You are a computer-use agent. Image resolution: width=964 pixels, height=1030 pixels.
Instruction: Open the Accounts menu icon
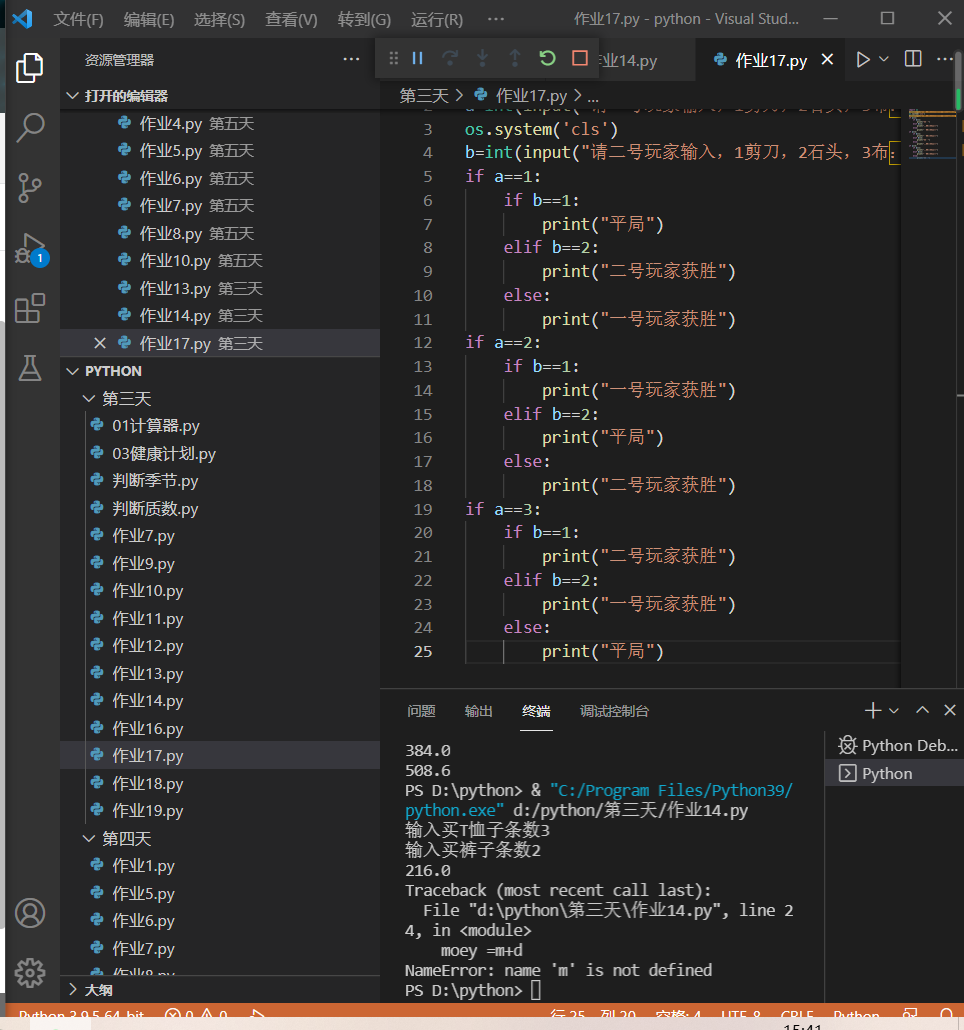click(30, 913)
